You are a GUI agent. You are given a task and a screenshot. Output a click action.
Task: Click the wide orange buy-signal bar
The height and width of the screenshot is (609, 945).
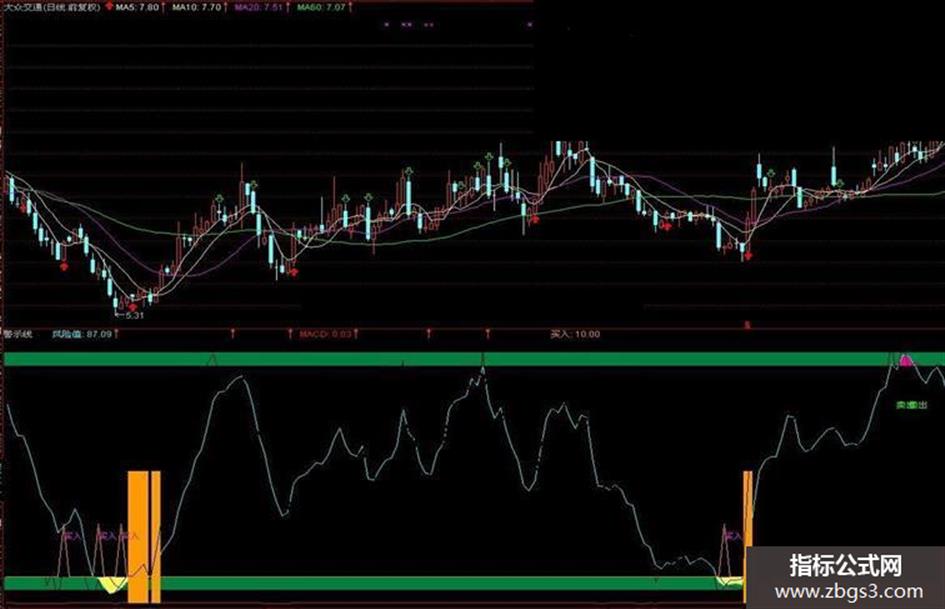click(x=138, y=537)
